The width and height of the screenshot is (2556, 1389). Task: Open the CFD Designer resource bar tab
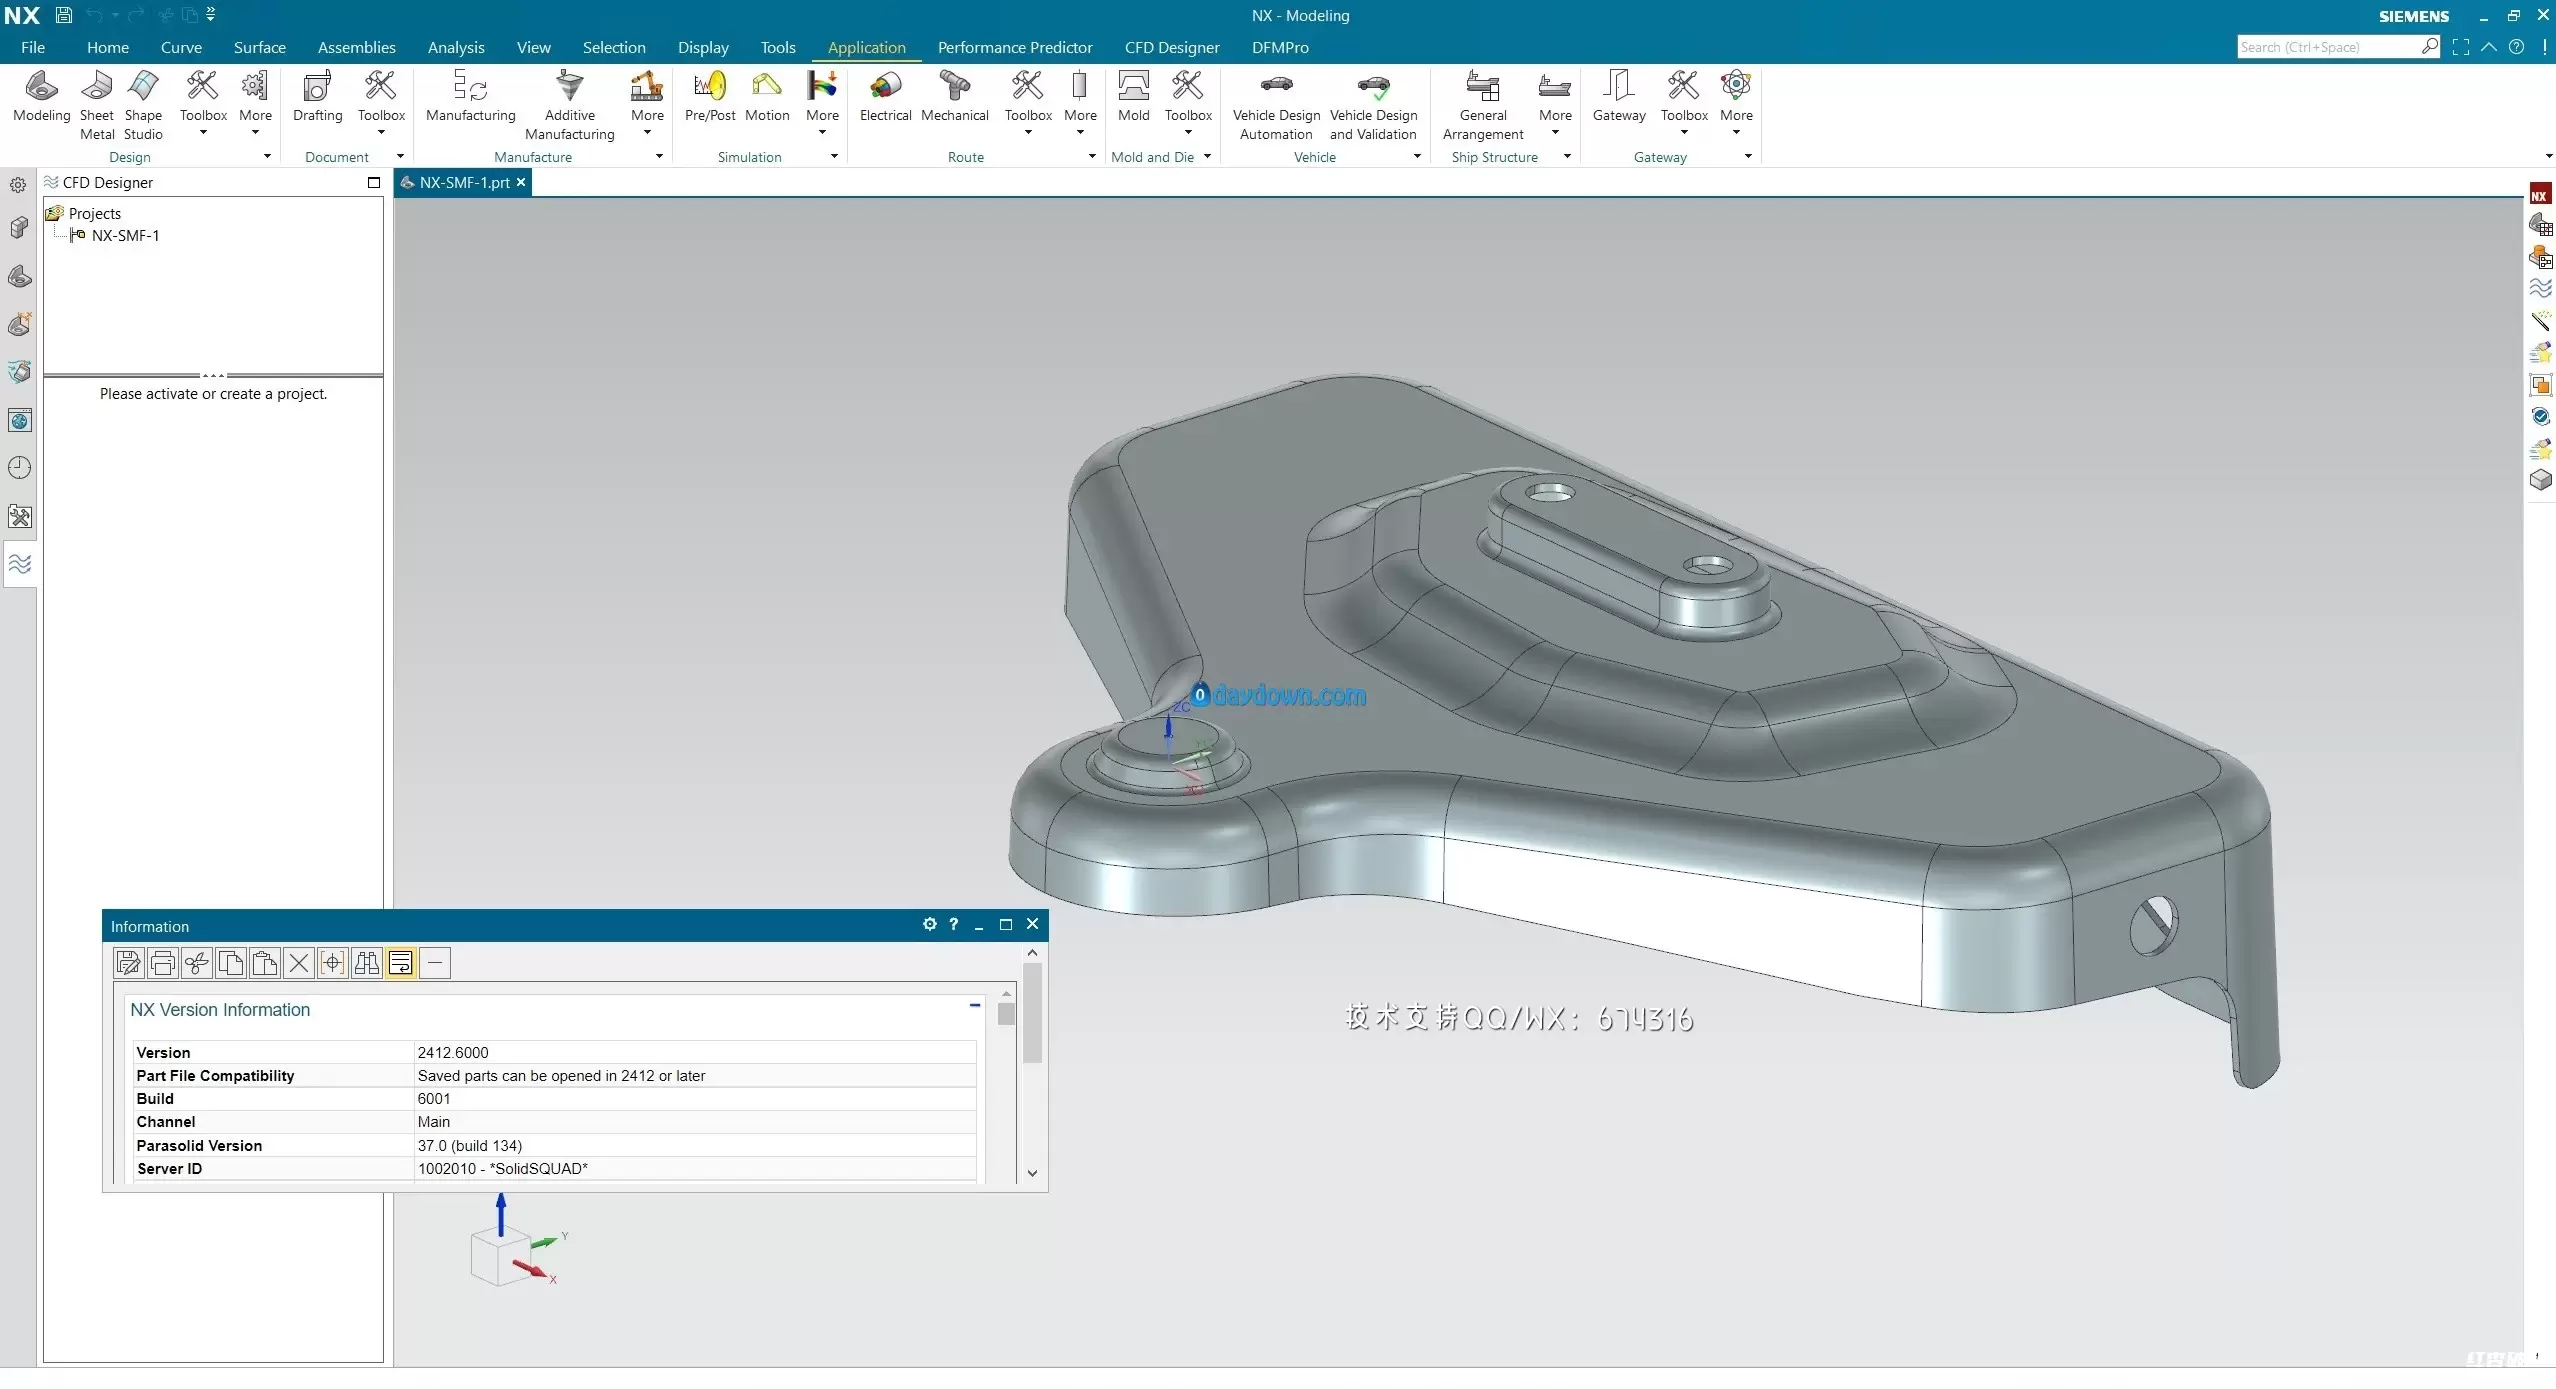pos(20,564)
